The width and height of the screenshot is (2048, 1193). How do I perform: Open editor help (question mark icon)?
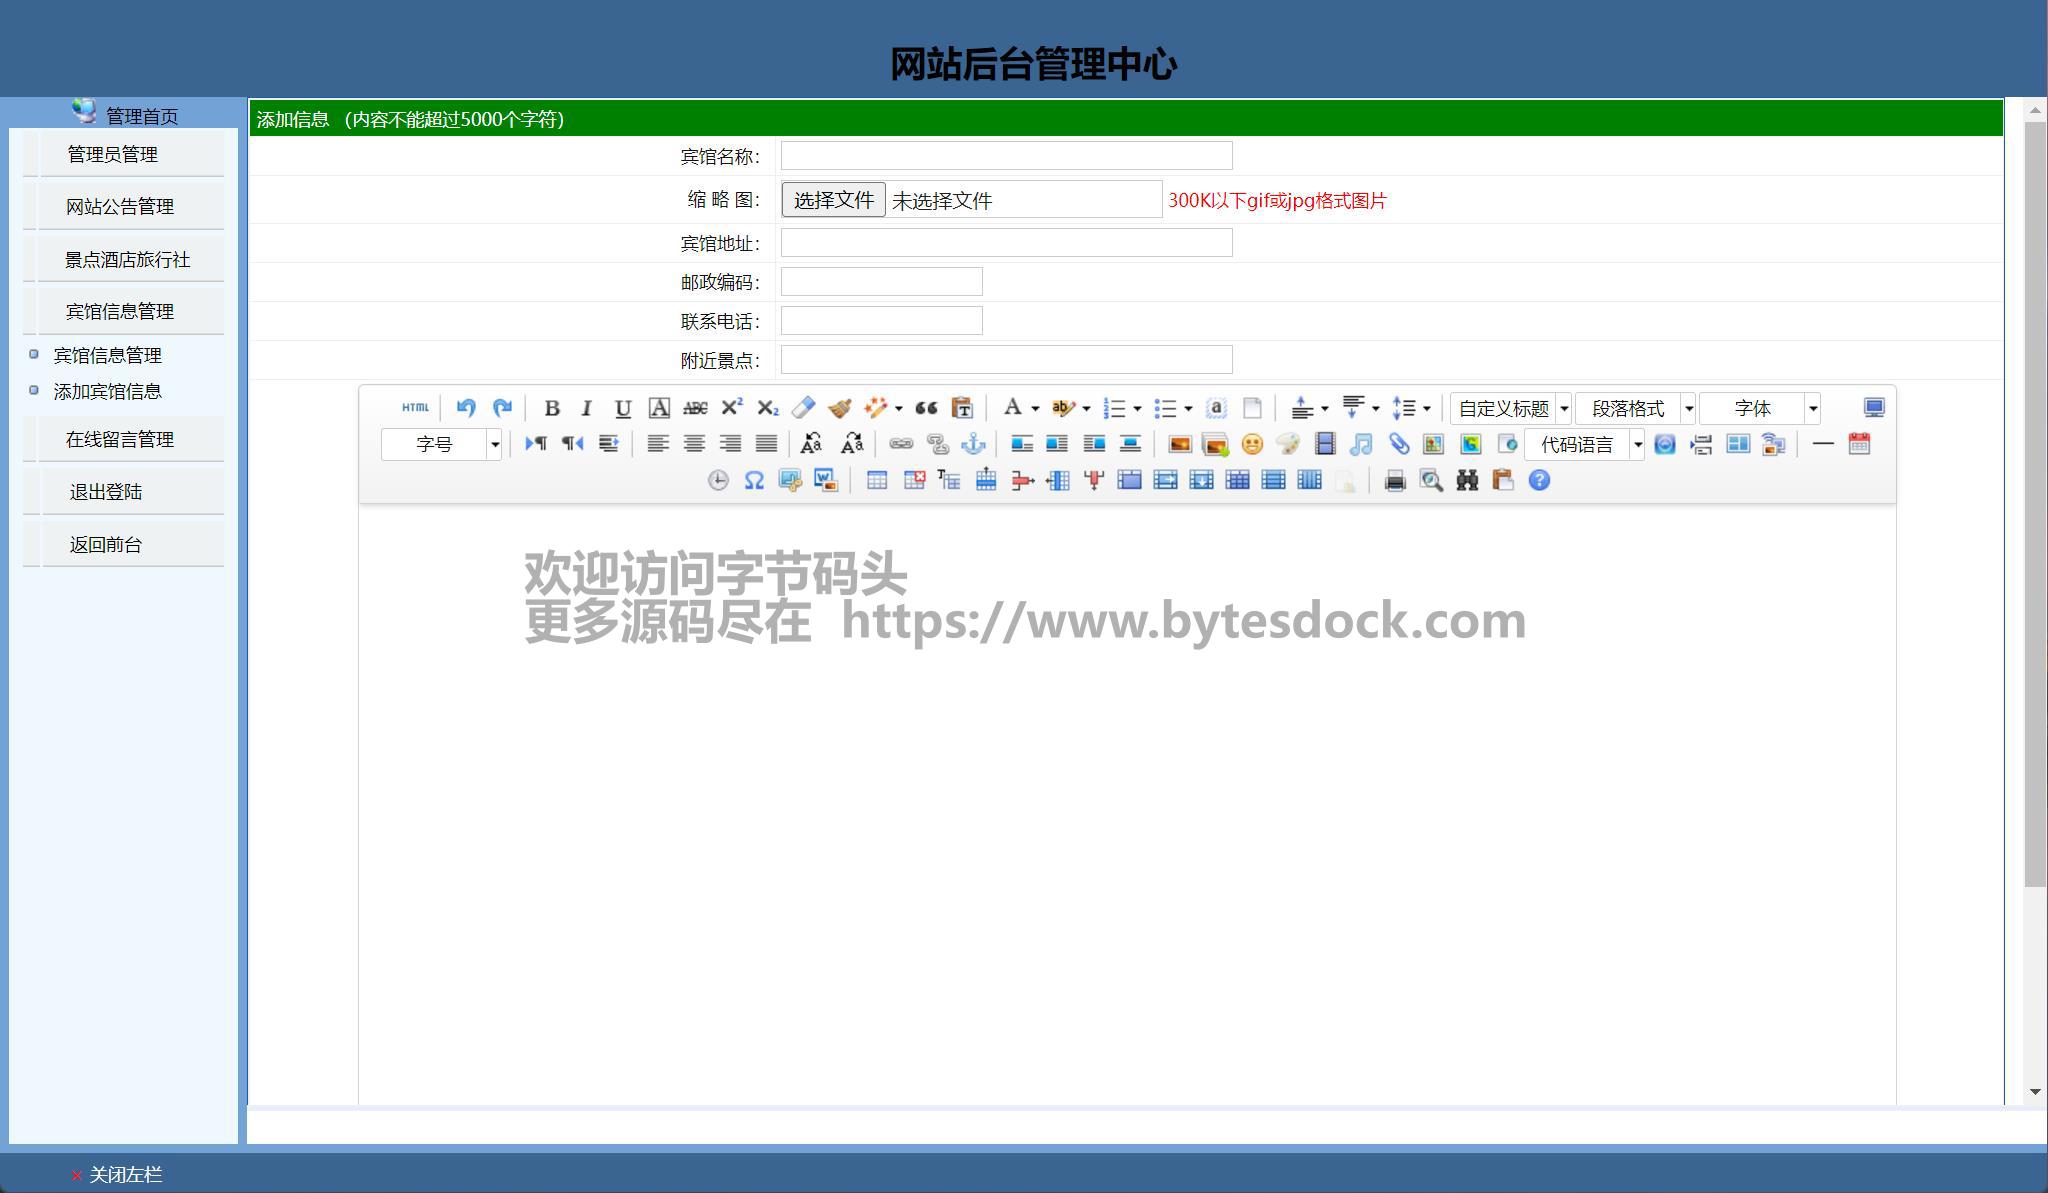click(x=1539, y=481)
